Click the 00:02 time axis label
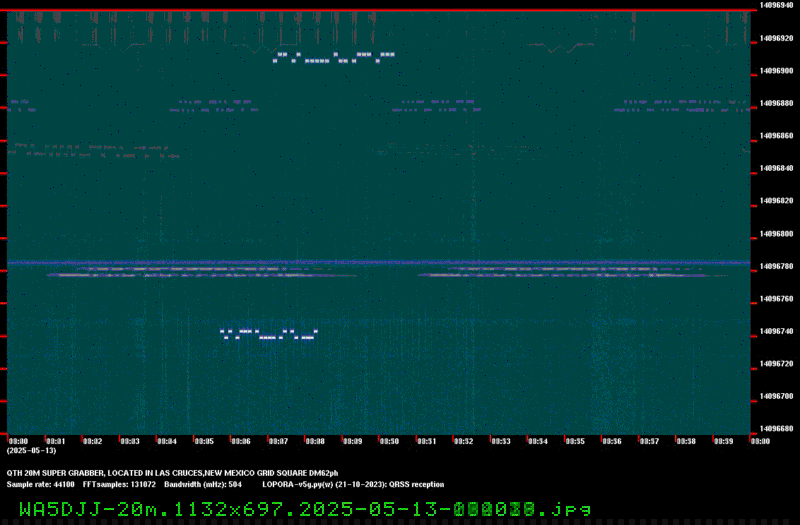 pos(93,441)
